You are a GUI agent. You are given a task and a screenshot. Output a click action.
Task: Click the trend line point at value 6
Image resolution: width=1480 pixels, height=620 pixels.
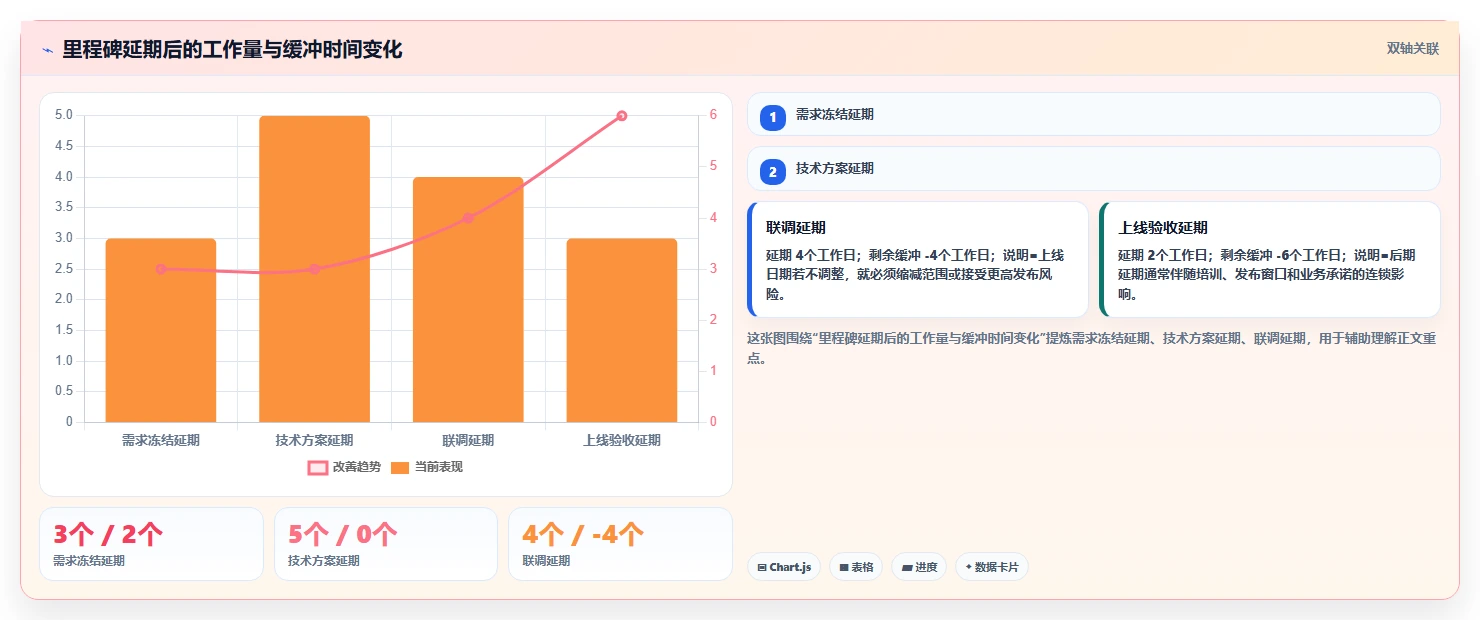pos(622,116)
